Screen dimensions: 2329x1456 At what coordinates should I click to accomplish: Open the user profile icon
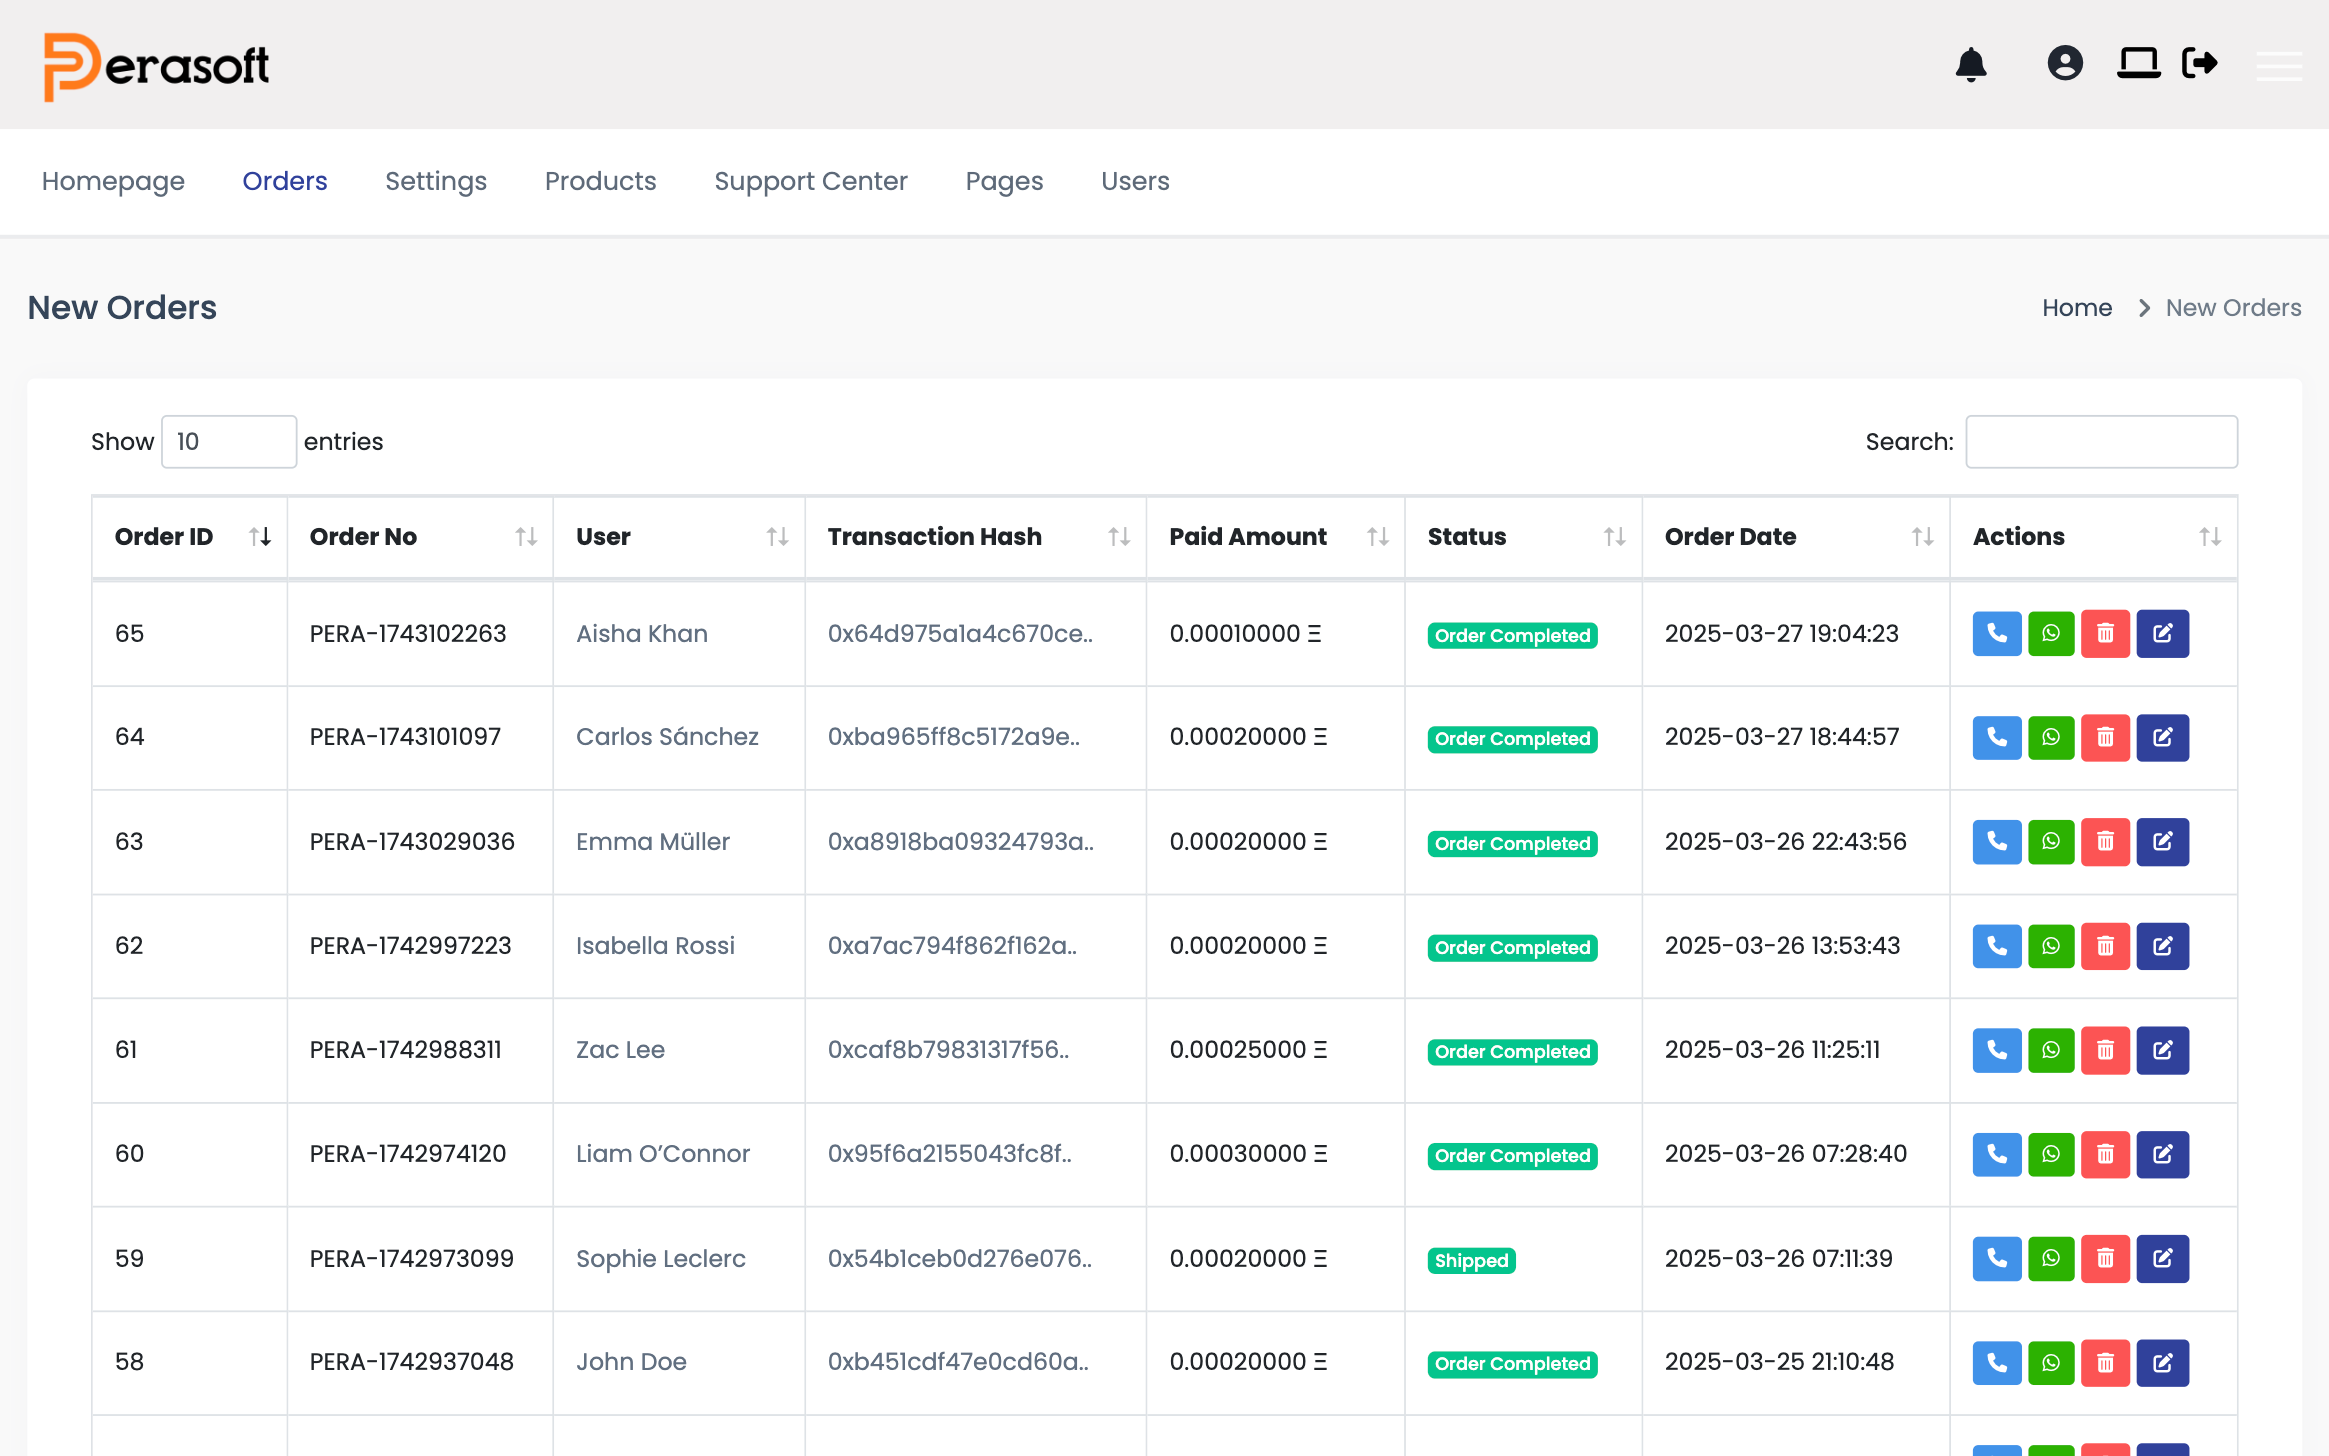click(x=2065, y=63)
